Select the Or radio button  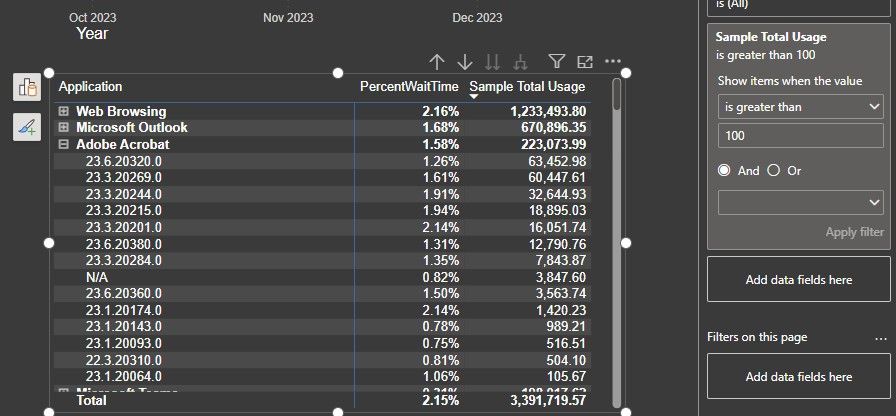pyautogui.click(x=773, y=170)
